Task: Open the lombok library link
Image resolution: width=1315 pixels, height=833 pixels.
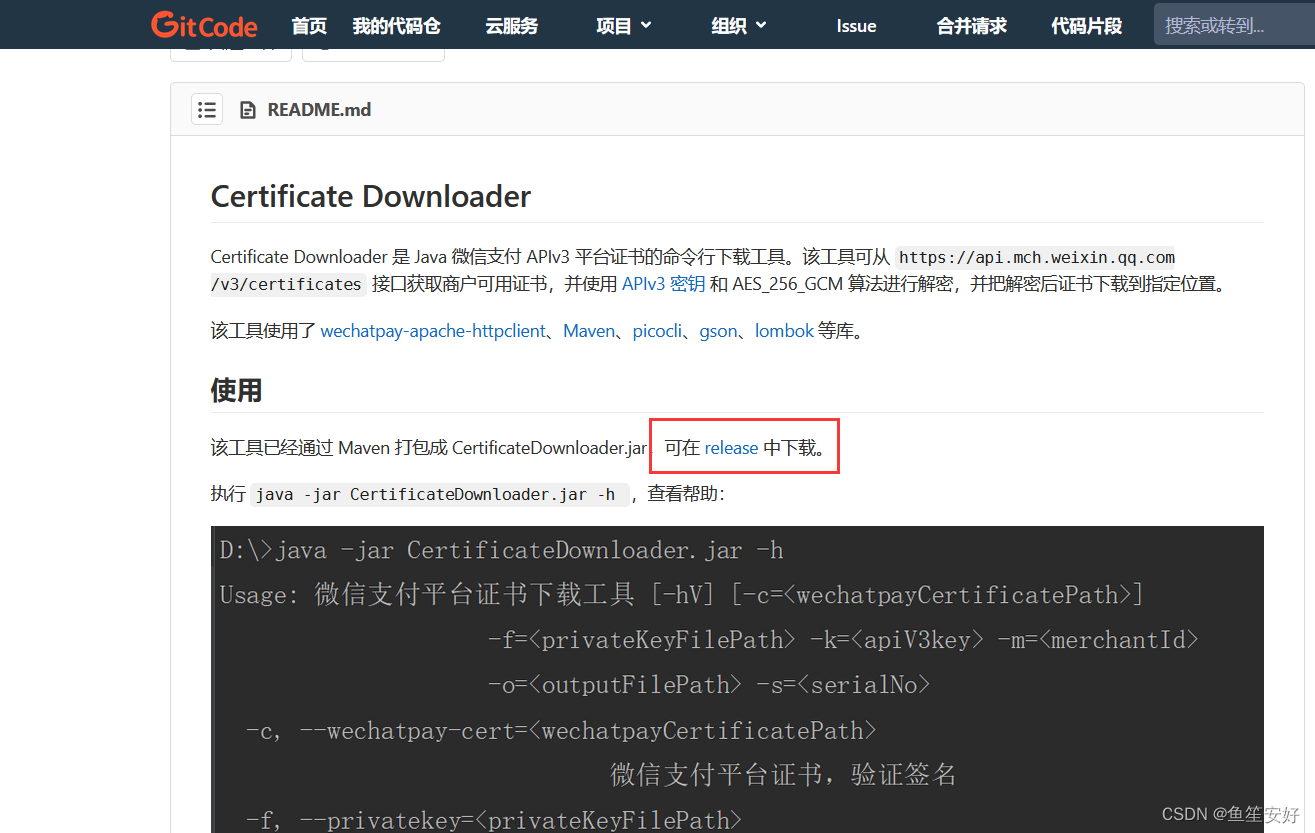Action: click(784, 331)
